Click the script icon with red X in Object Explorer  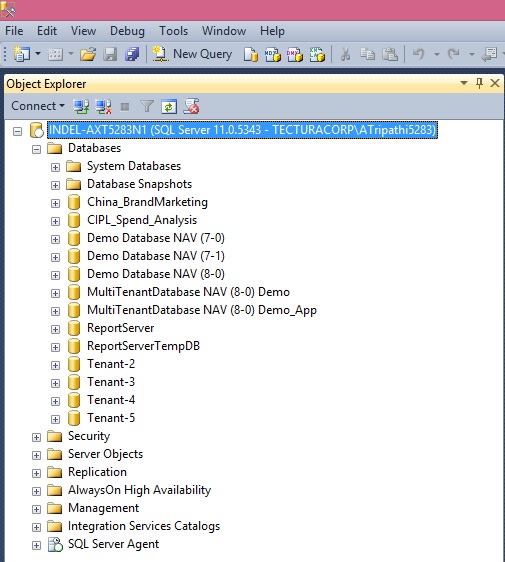point(191,106)
